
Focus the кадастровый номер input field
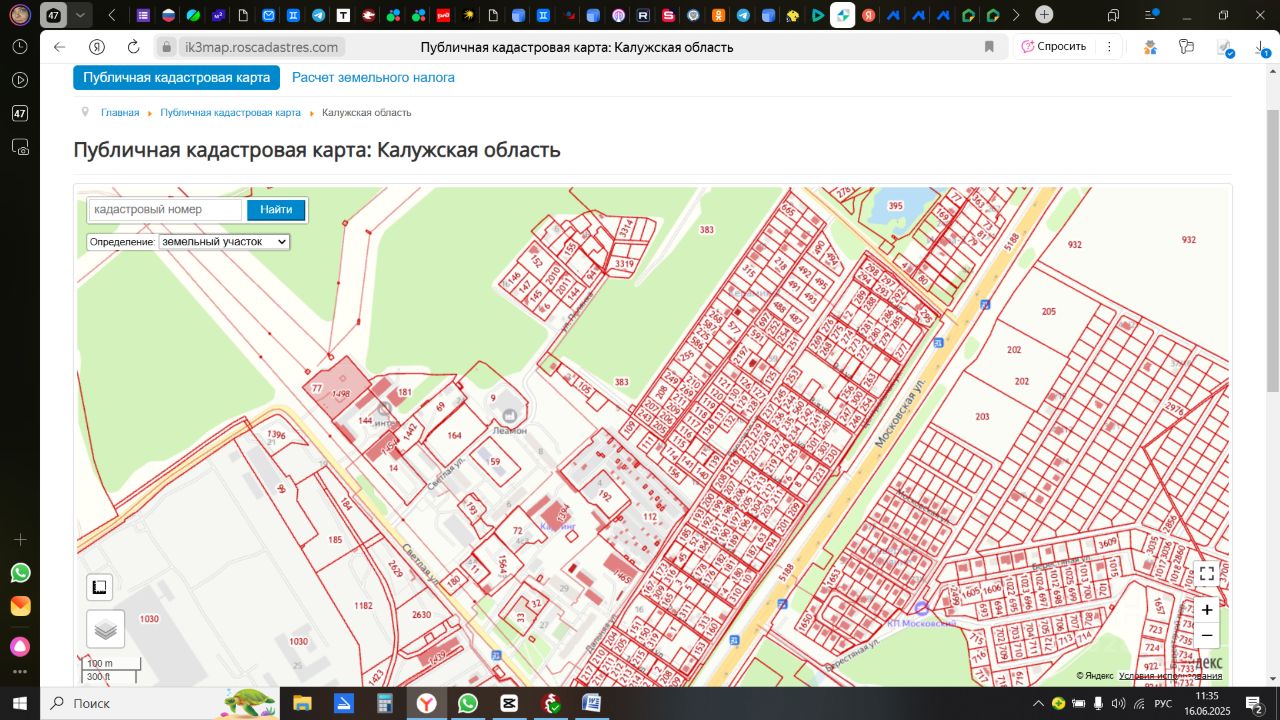165,210
